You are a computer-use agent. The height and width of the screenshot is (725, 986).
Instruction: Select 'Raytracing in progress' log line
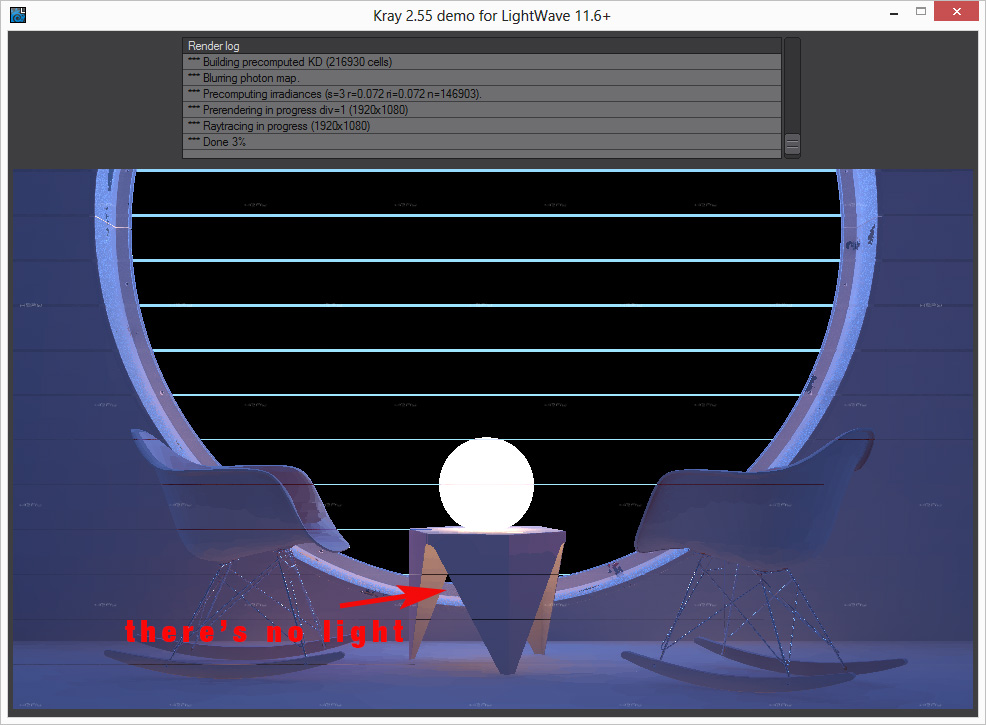click(x=481, y=126)
